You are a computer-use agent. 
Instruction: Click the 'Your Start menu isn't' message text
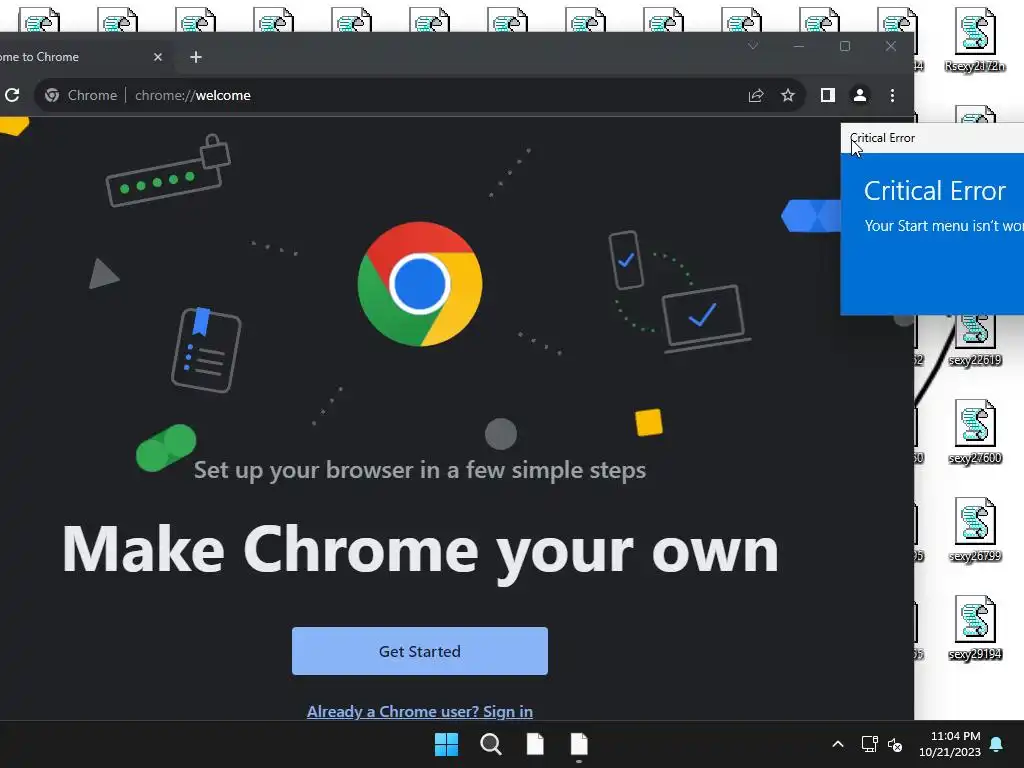click(x=944, y=226)
